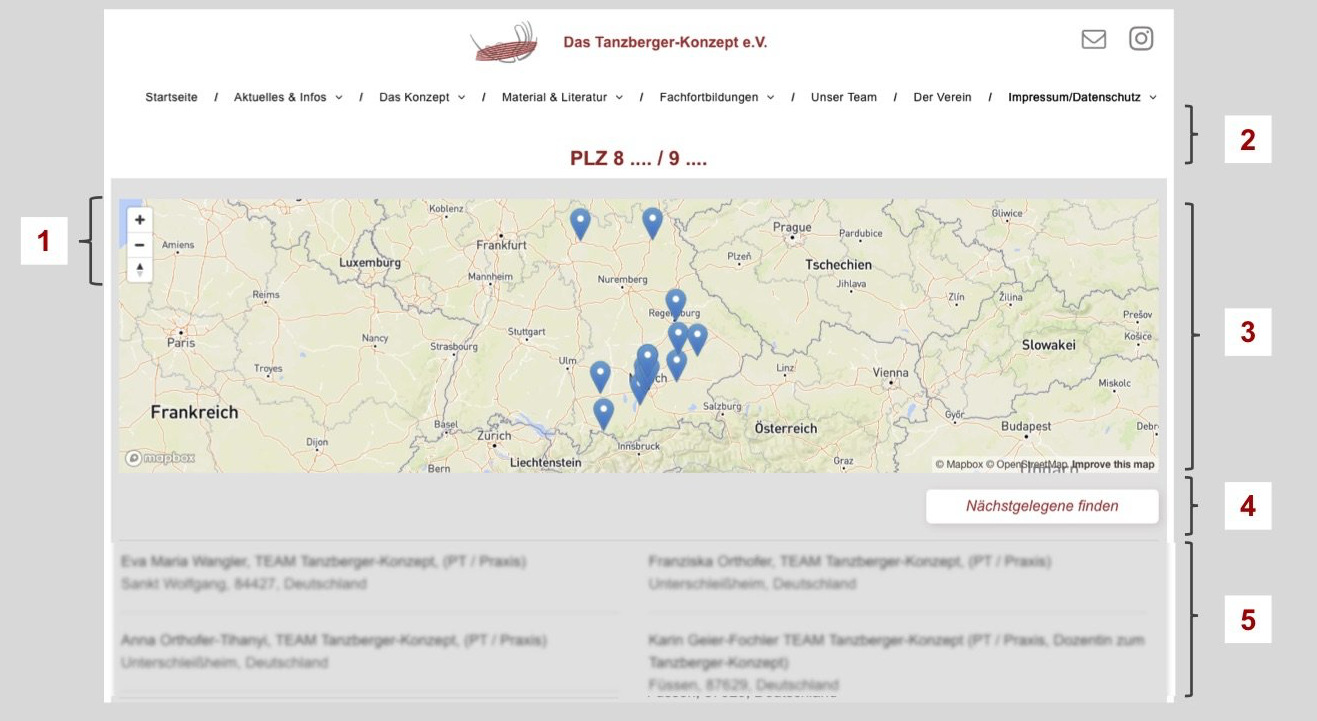Open the Unser Team page
Screen dimensions: 1317x721
(x=844, y=98)
